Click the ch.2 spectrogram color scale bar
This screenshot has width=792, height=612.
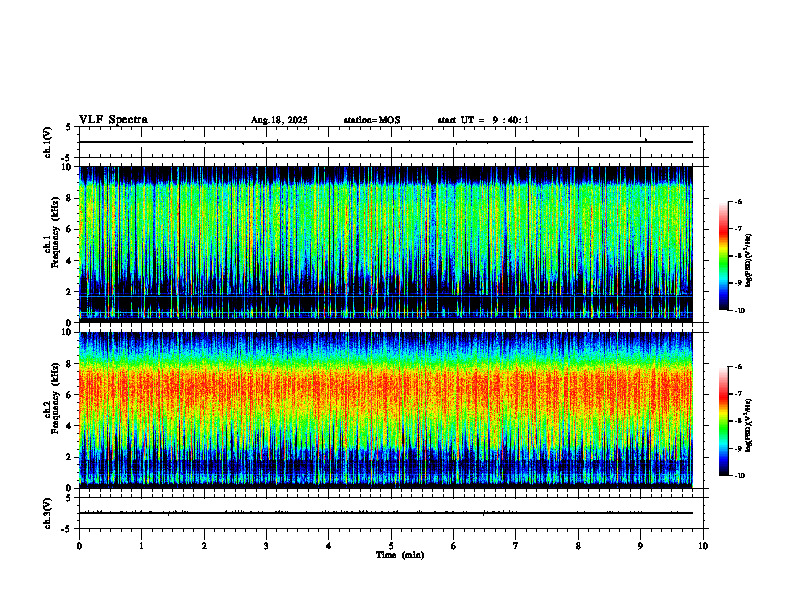[x=723, y=421]
